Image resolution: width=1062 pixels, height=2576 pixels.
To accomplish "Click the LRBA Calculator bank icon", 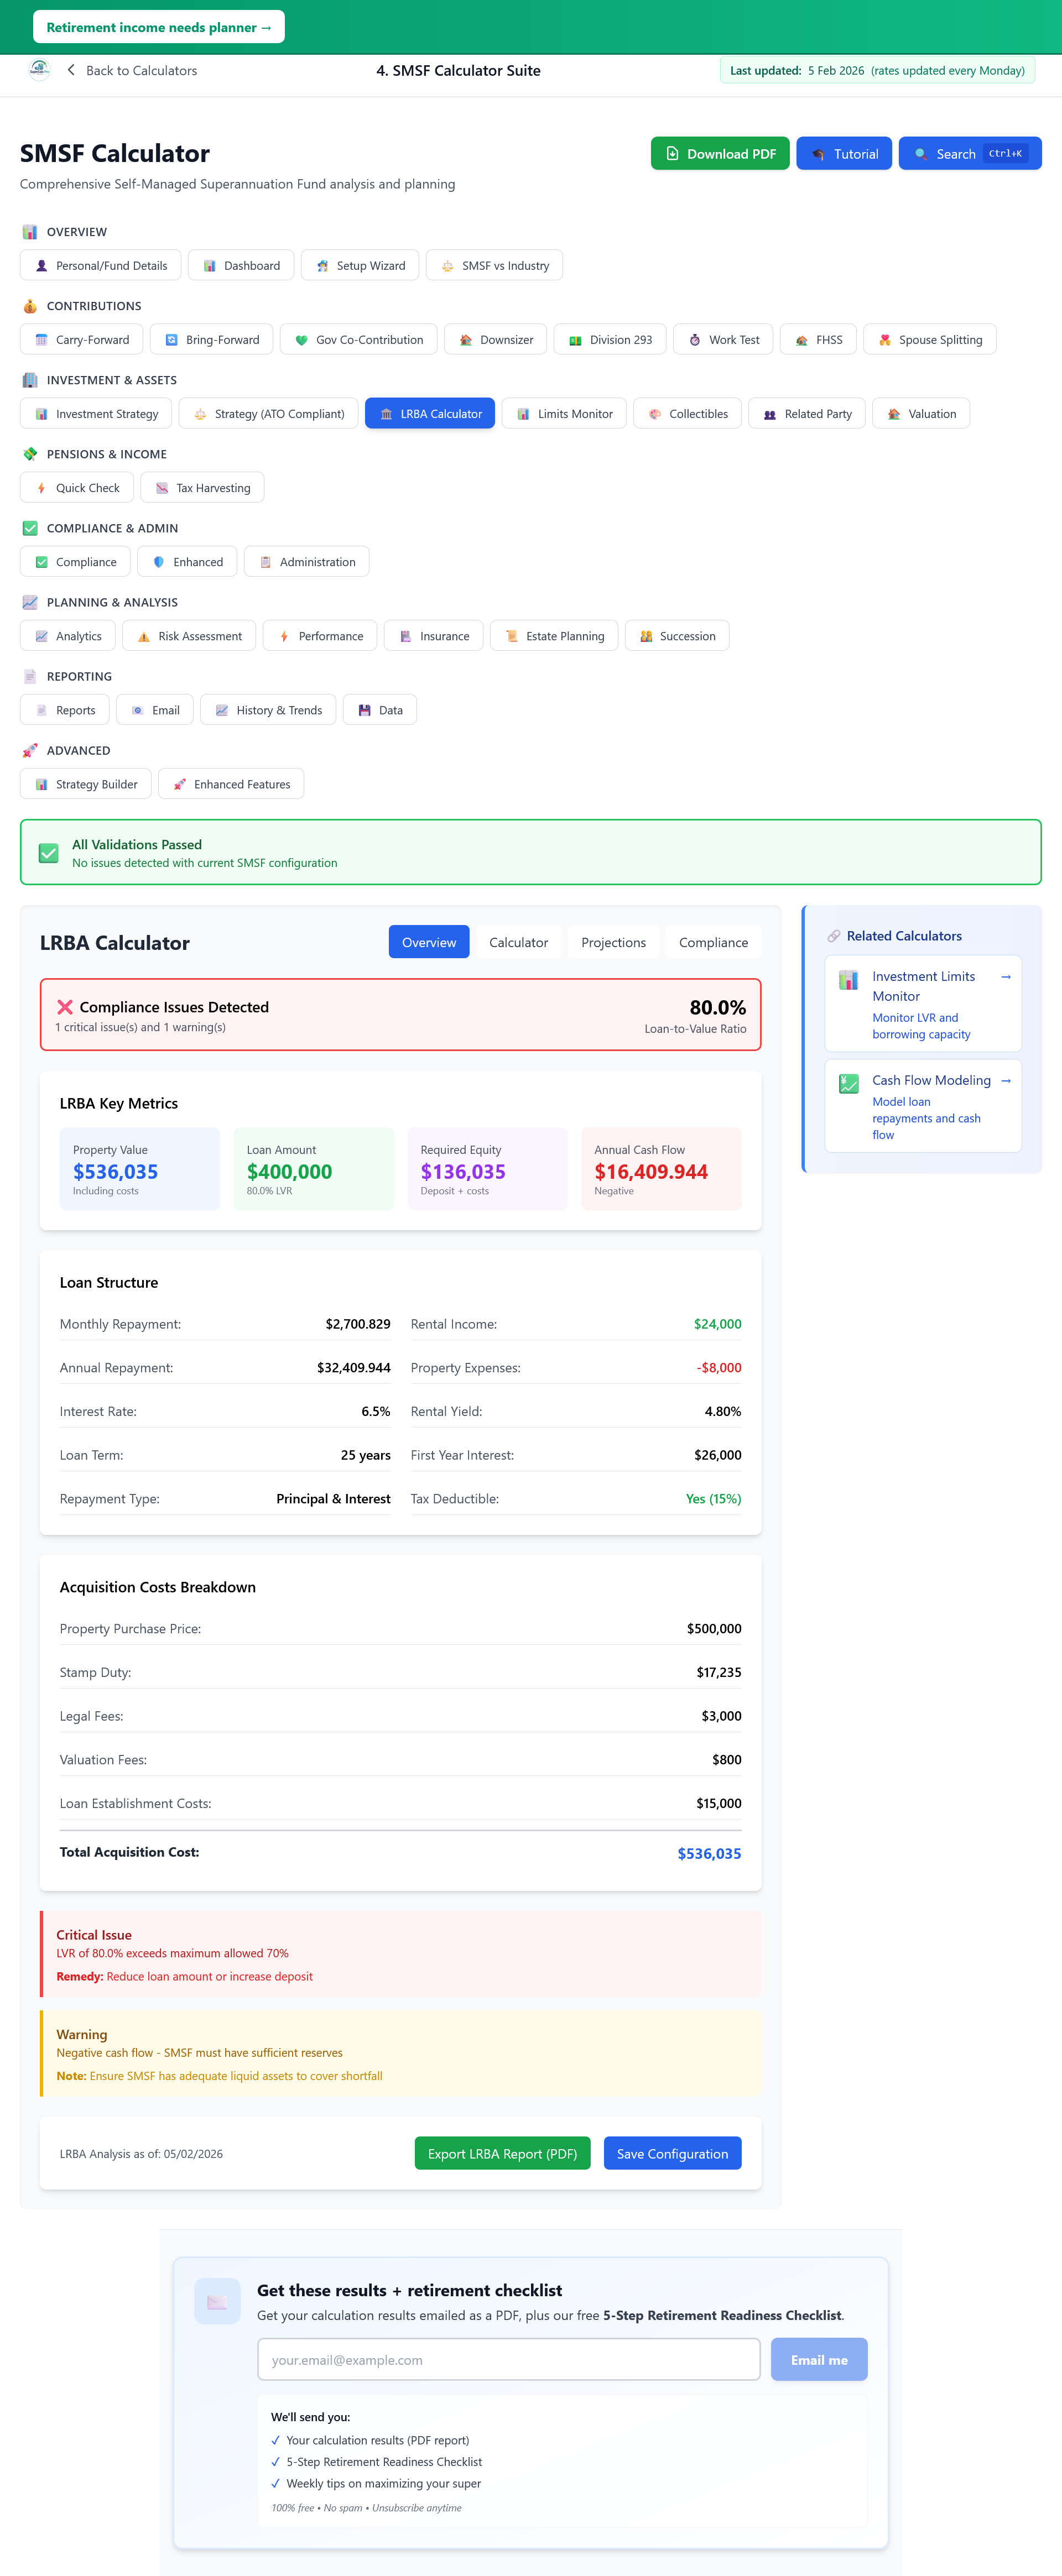I will tap(386, 414).
